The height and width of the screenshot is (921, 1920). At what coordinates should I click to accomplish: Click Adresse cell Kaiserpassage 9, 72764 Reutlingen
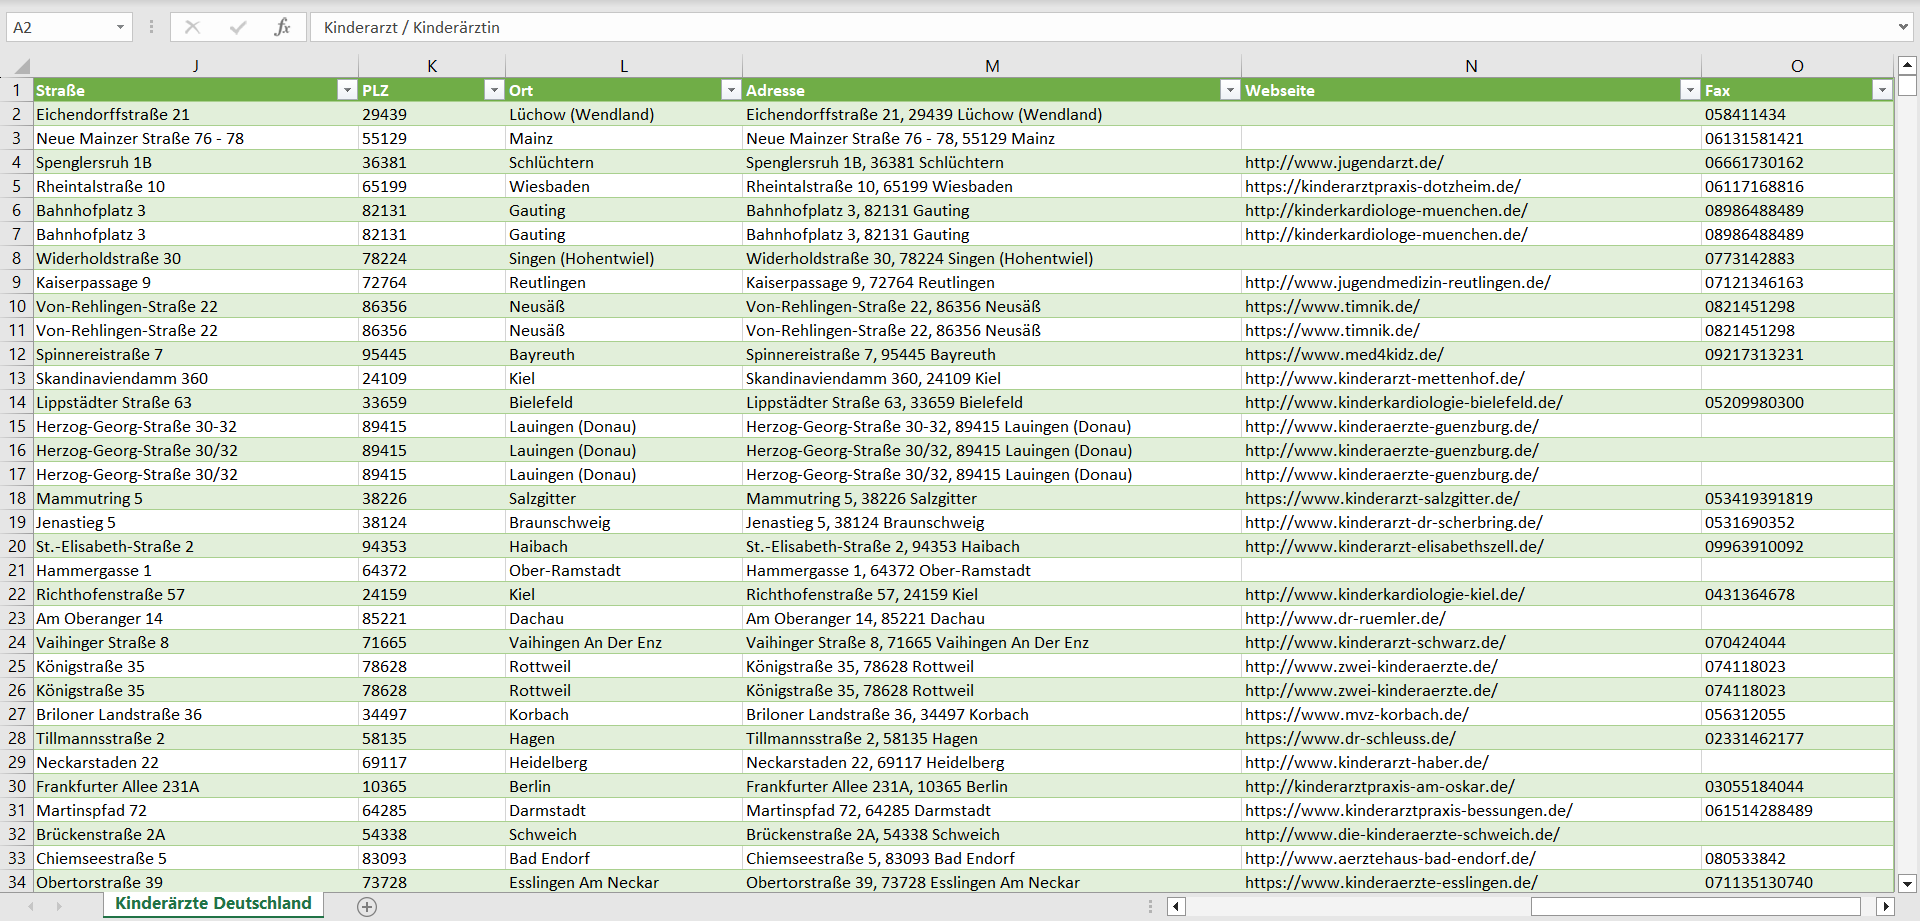tap(992, 282)
